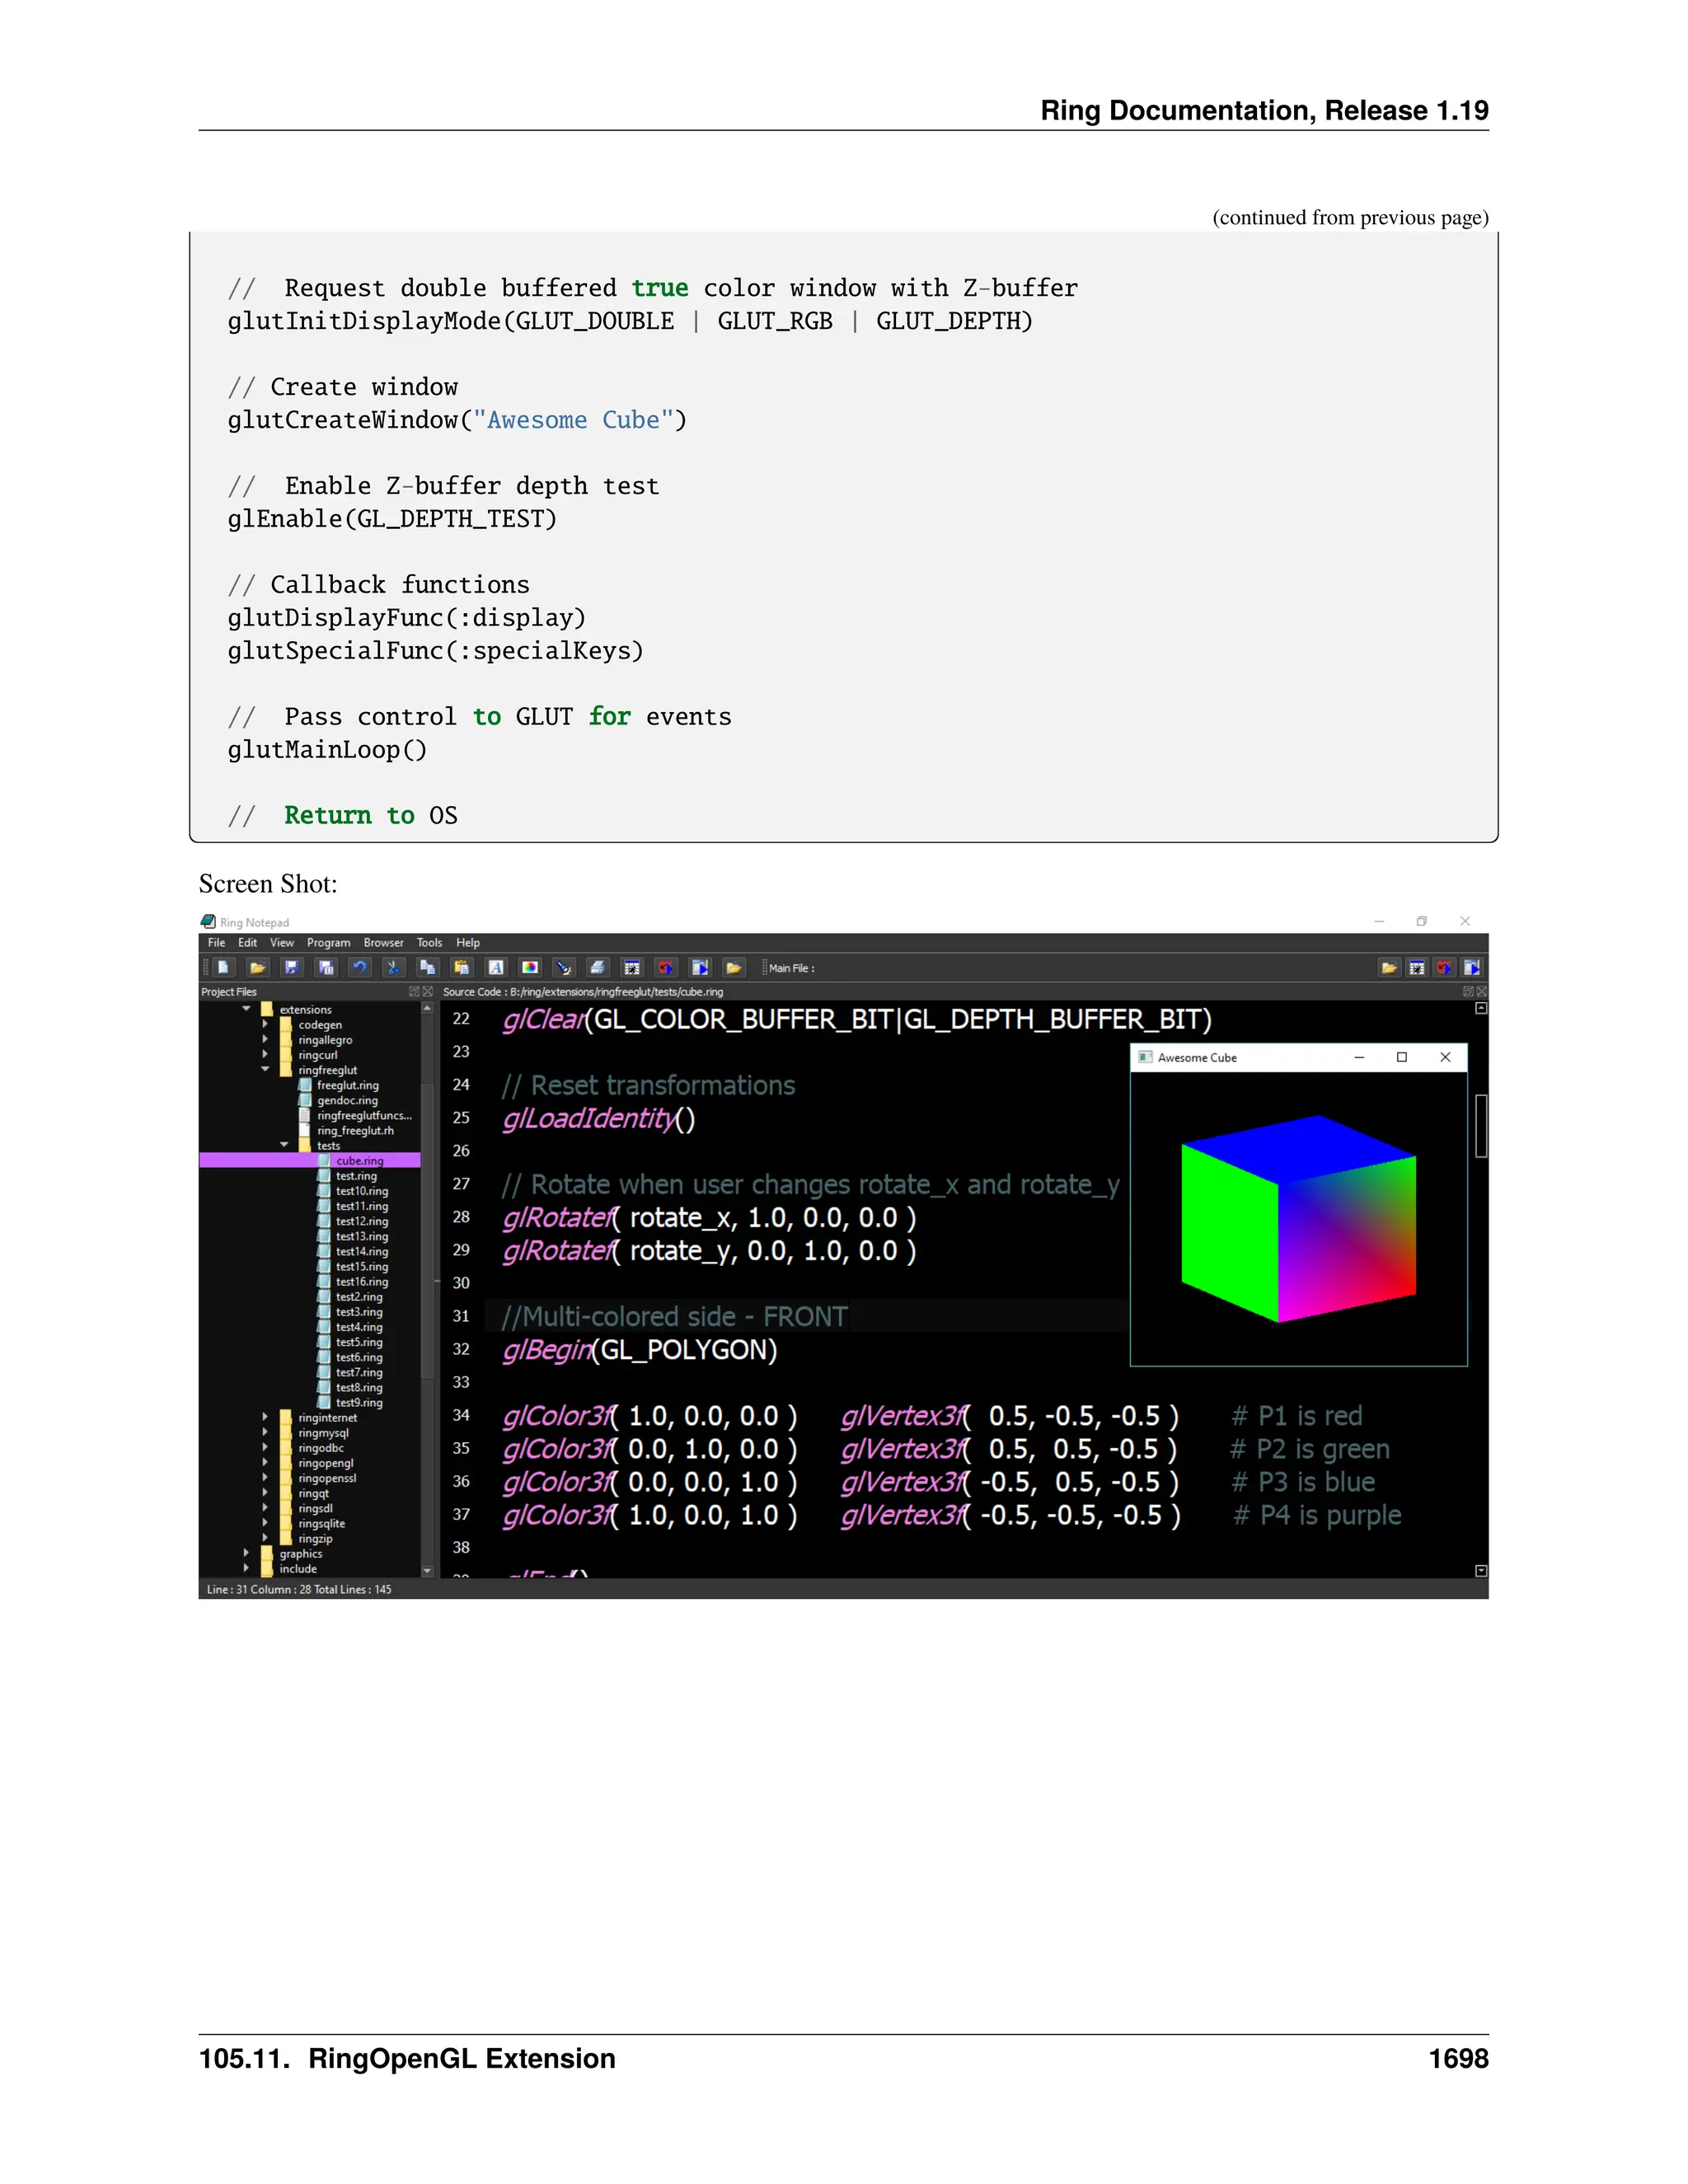Expand the codegen folder
Screen dimensions: 1688x2184
point(265,1024)
